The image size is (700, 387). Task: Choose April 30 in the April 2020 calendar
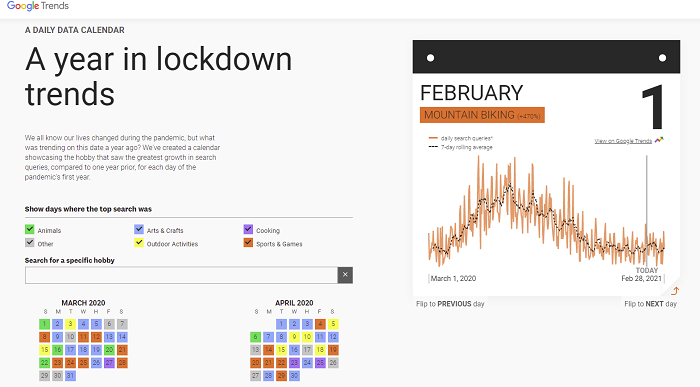pyautogui.click(x=294, y=376)
